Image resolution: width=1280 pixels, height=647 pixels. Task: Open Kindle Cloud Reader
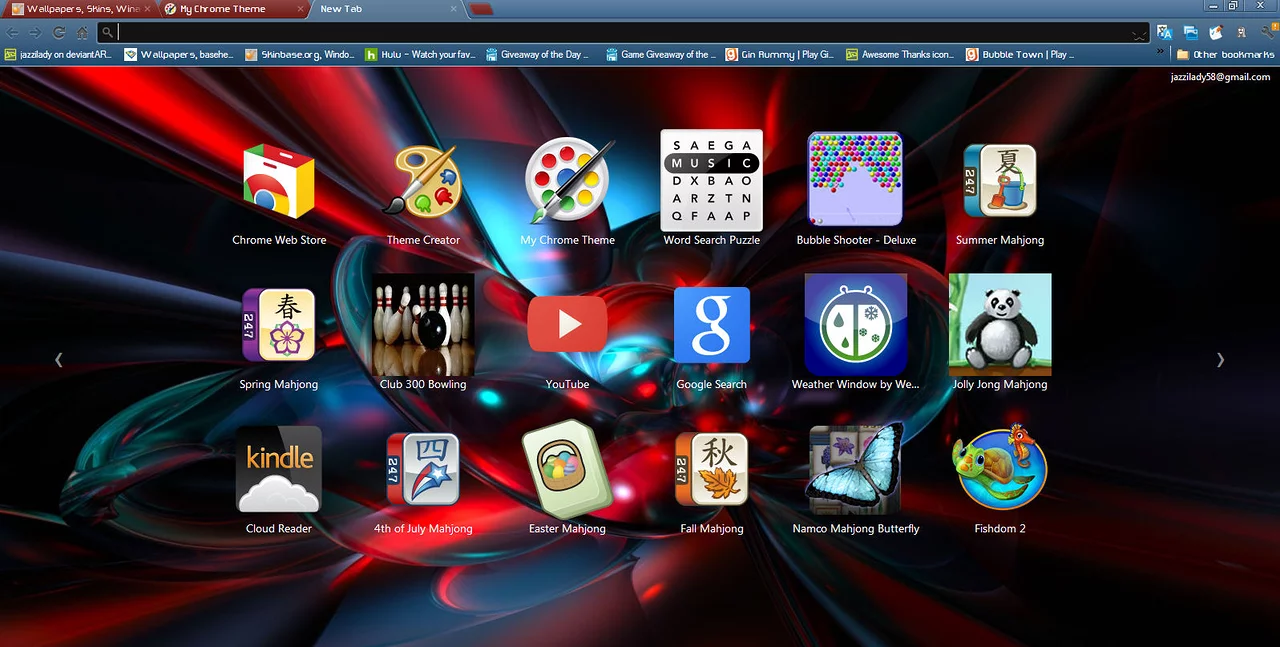point(279,469)
